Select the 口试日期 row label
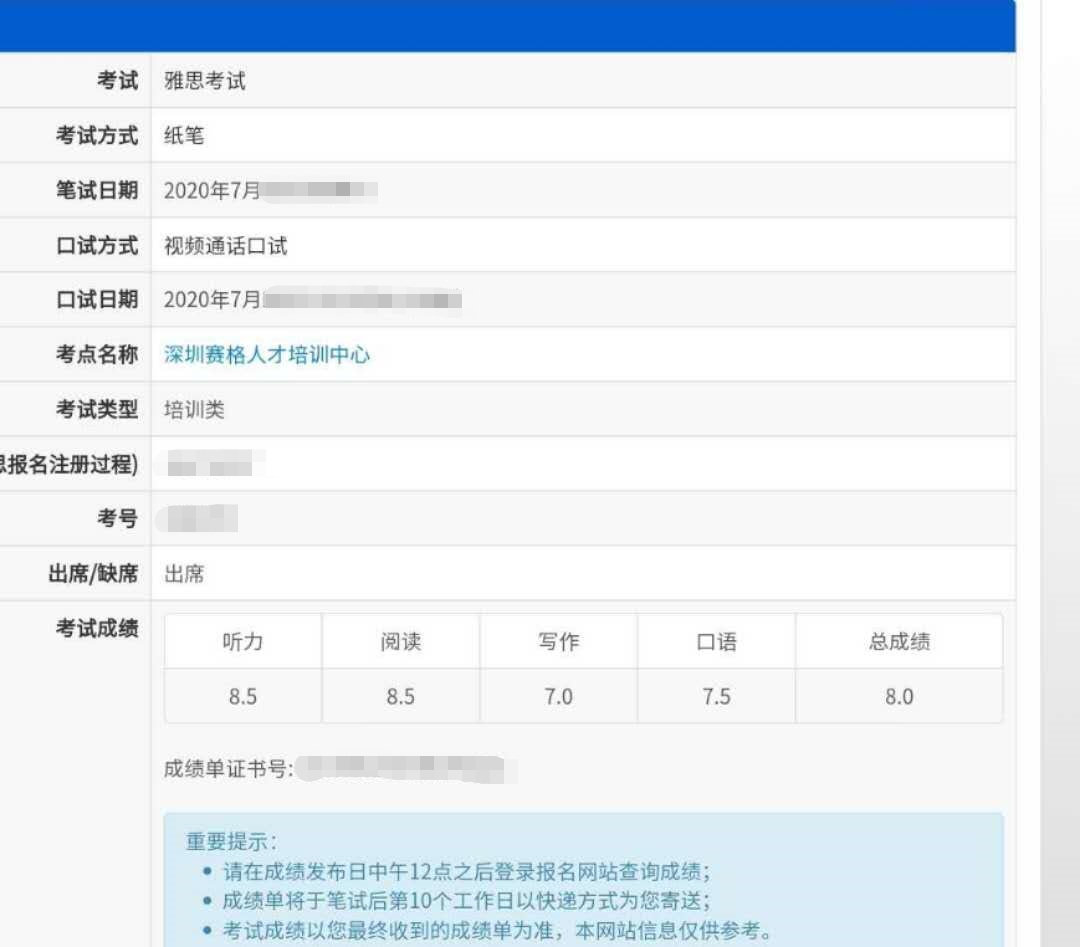This screenshot has width=1080, height=947. click(103, 299)
